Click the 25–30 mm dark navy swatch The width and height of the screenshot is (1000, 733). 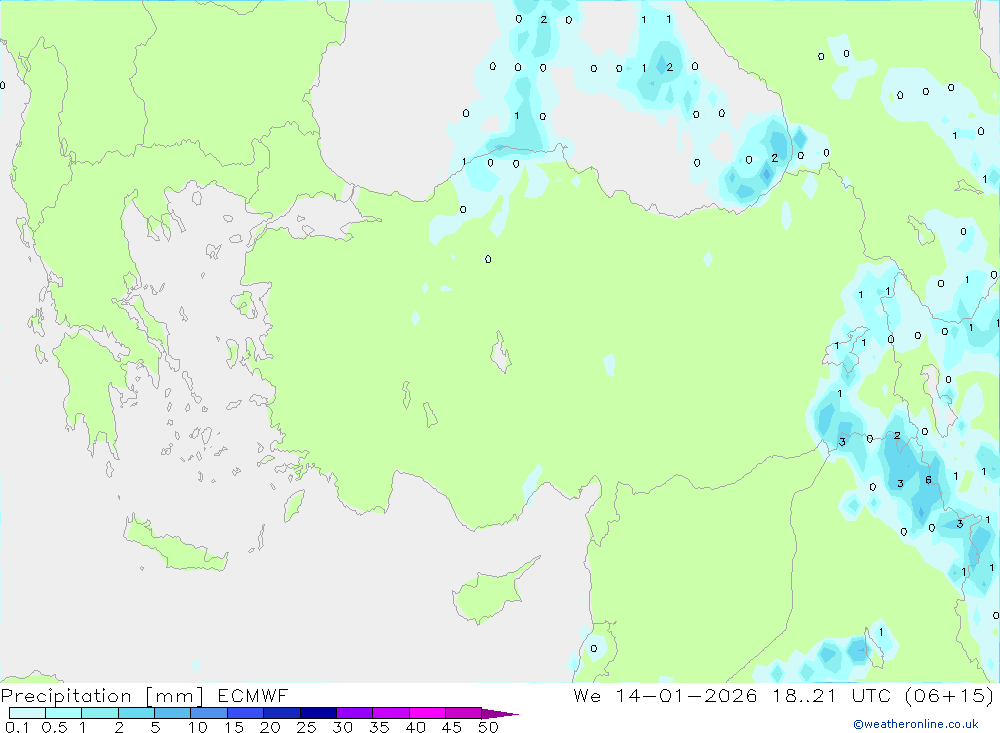pos(318,713)
